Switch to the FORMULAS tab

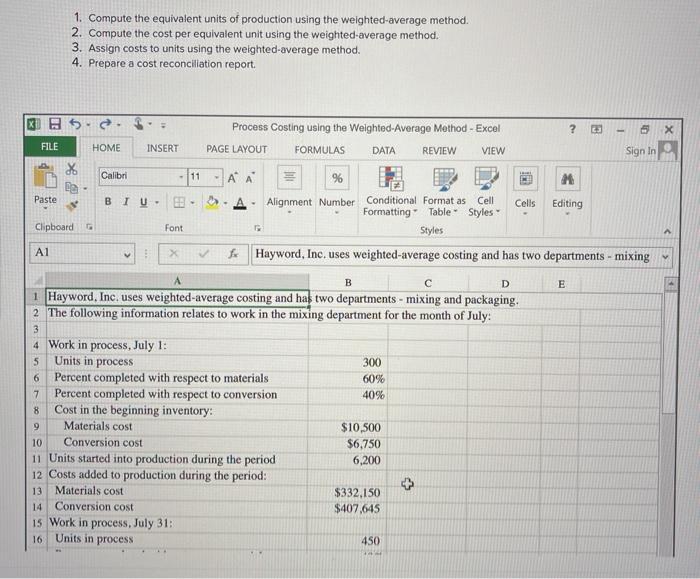[320, 150]
